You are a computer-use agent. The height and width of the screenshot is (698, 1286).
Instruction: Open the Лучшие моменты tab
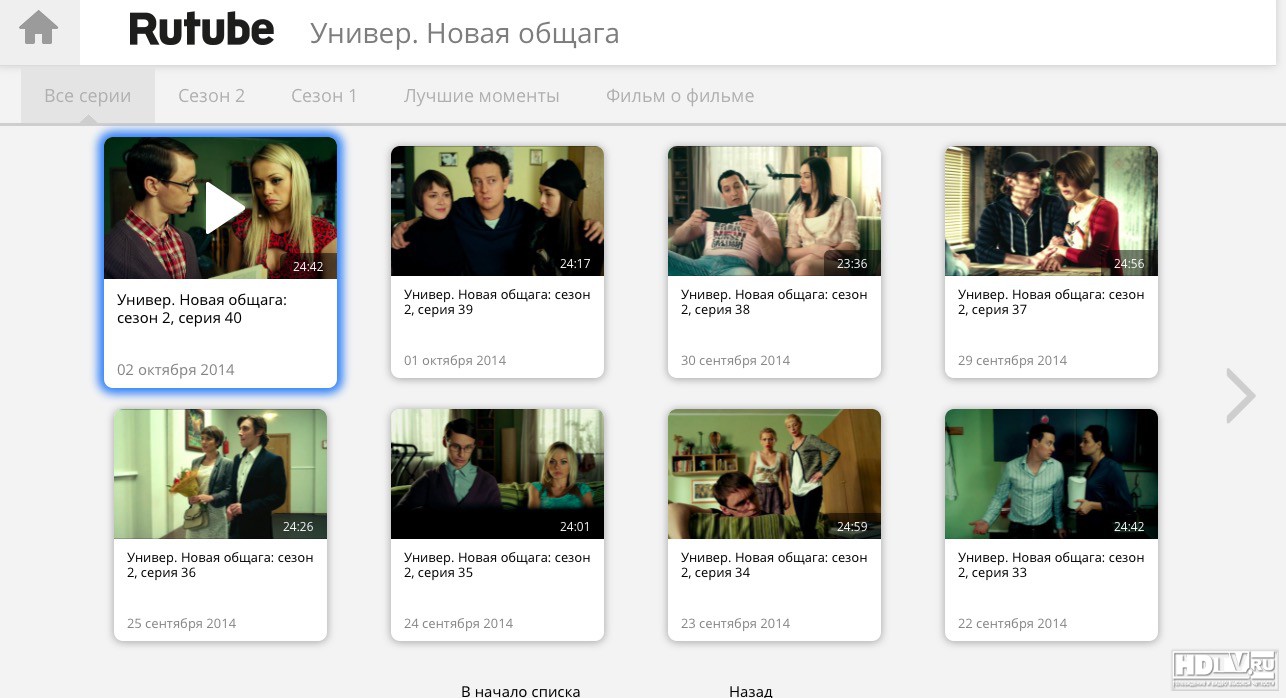(x=481, y=97)
